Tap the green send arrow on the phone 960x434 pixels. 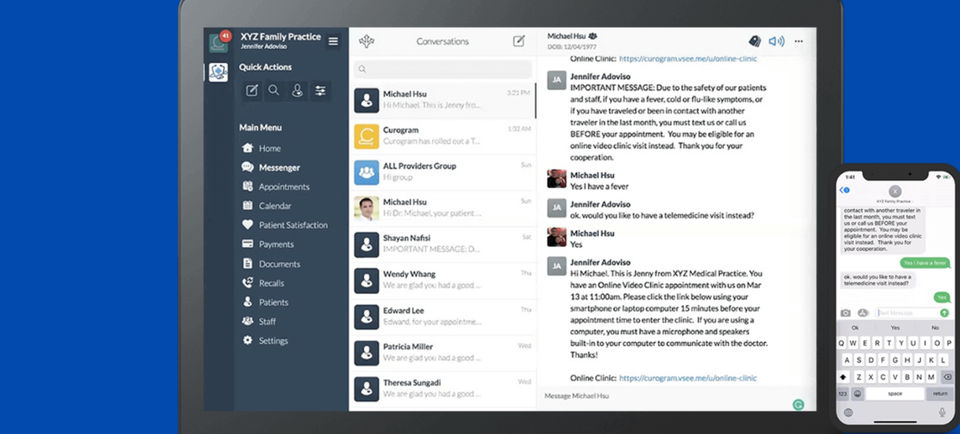[x=945, y=313]
